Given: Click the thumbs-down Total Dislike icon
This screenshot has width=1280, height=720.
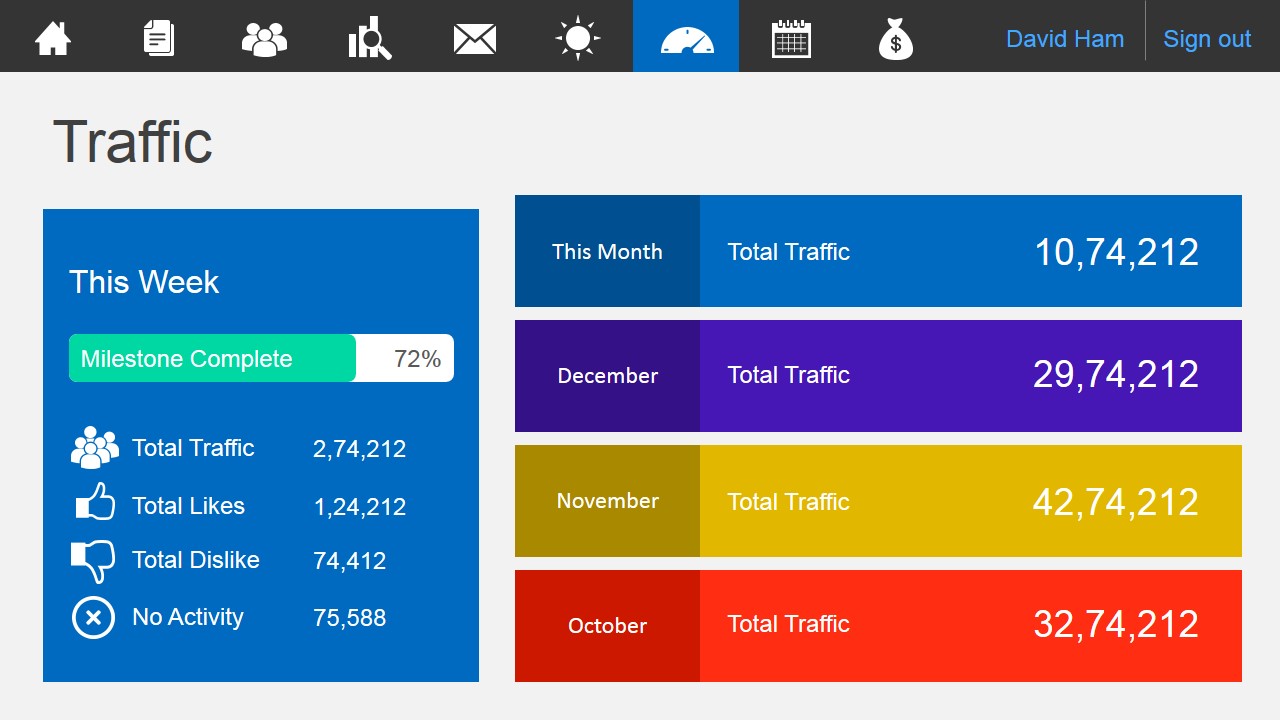Looking at the screenshot, I should 93,561.
